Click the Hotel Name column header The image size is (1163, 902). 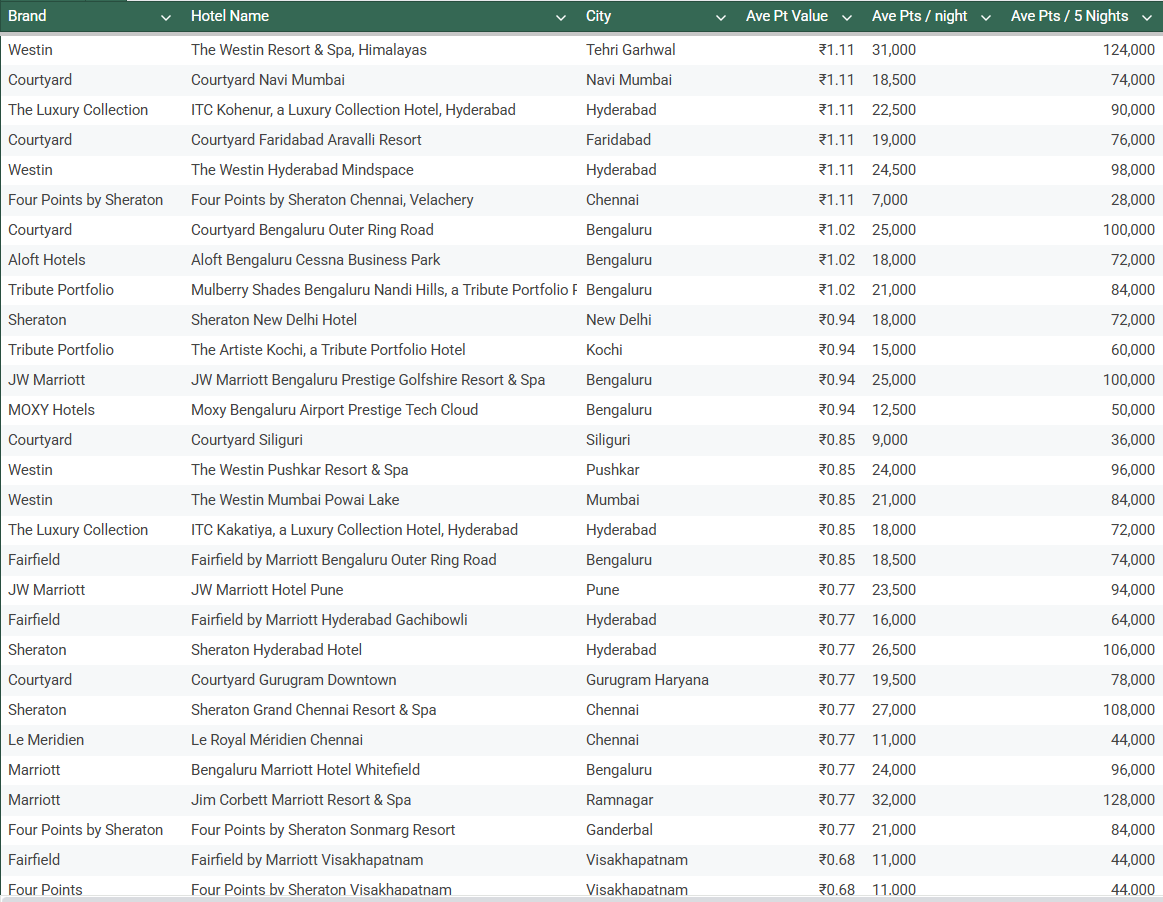pos(230,16)
